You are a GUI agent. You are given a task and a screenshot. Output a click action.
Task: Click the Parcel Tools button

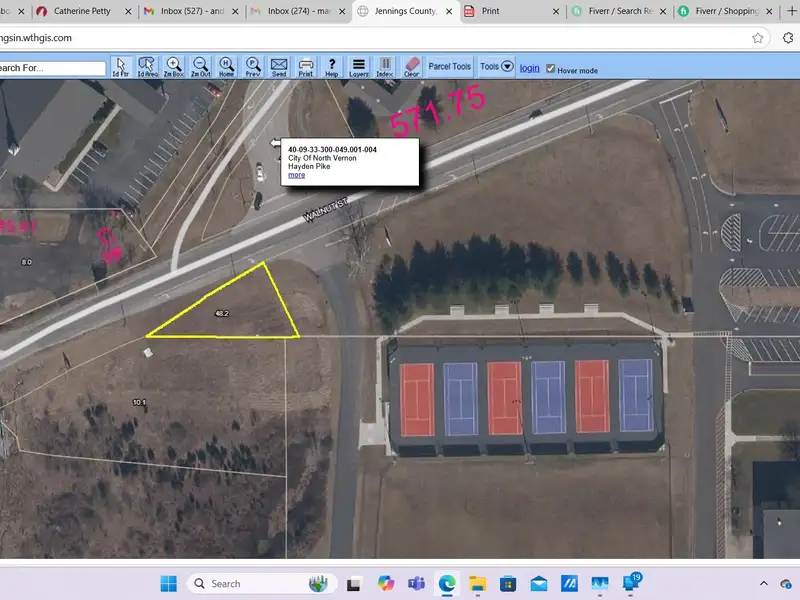pyautogui.click(x=449, y=67)
